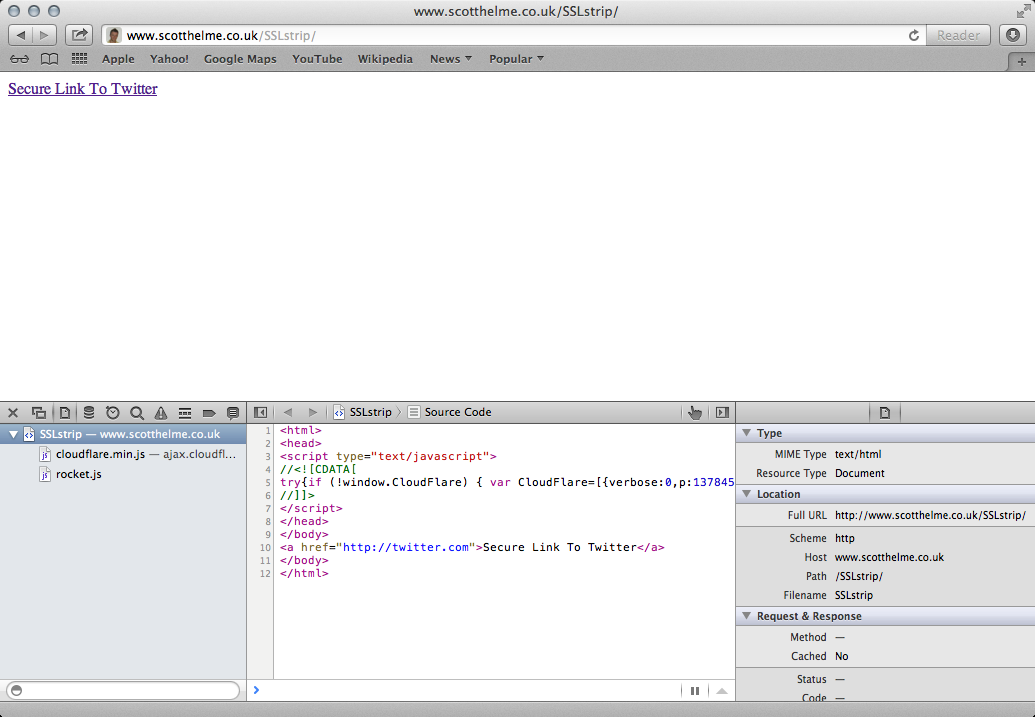Select Full URL value text
Screen dimensions: 1035x717
pyautogui.click(x=930, y=515)
